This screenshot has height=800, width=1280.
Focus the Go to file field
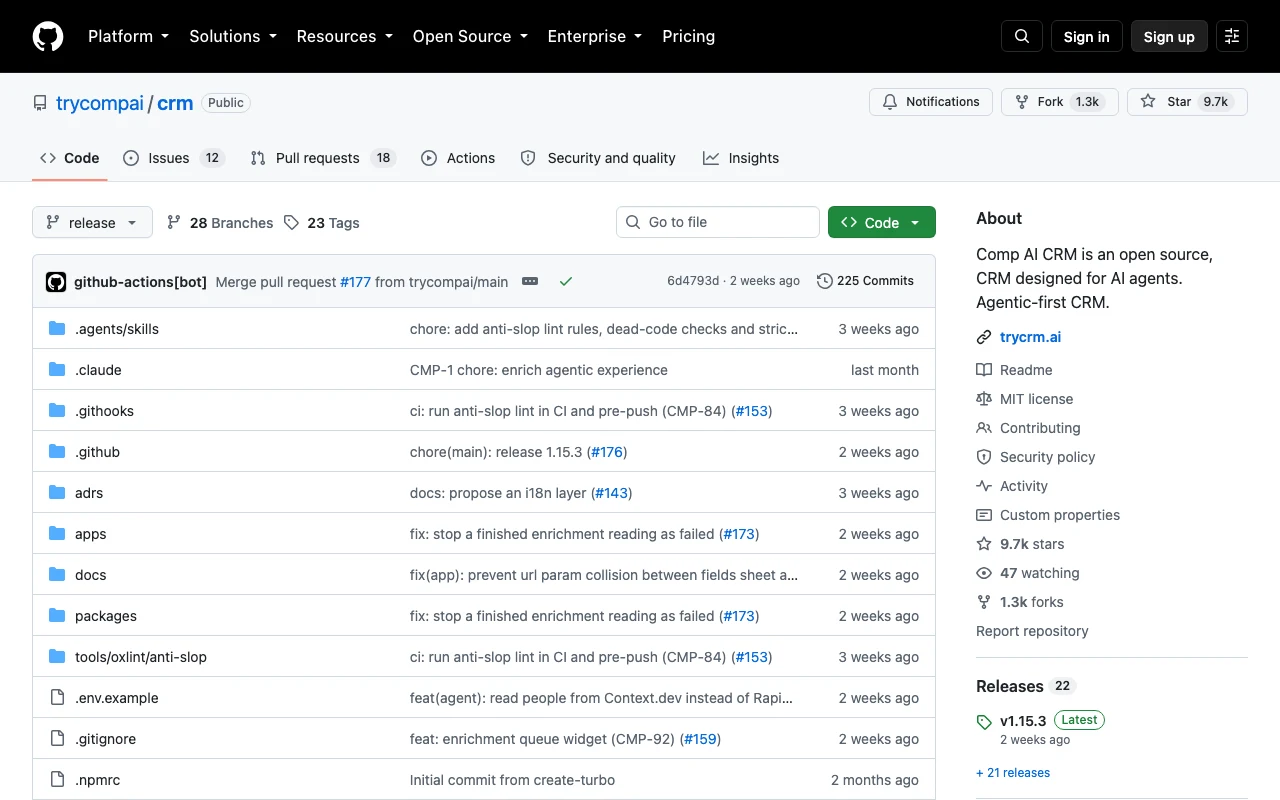tap(718, 222)
